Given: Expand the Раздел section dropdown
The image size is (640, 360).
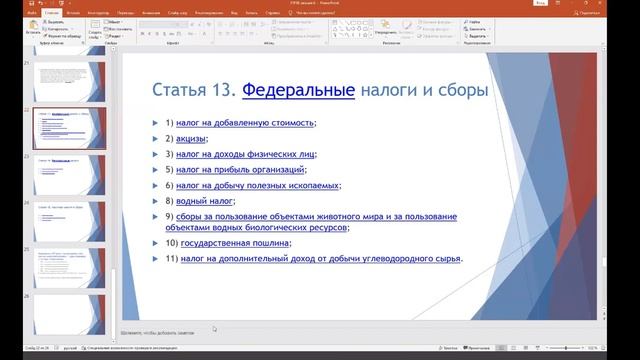Looking at the screenshot, I should pos(114,36).
